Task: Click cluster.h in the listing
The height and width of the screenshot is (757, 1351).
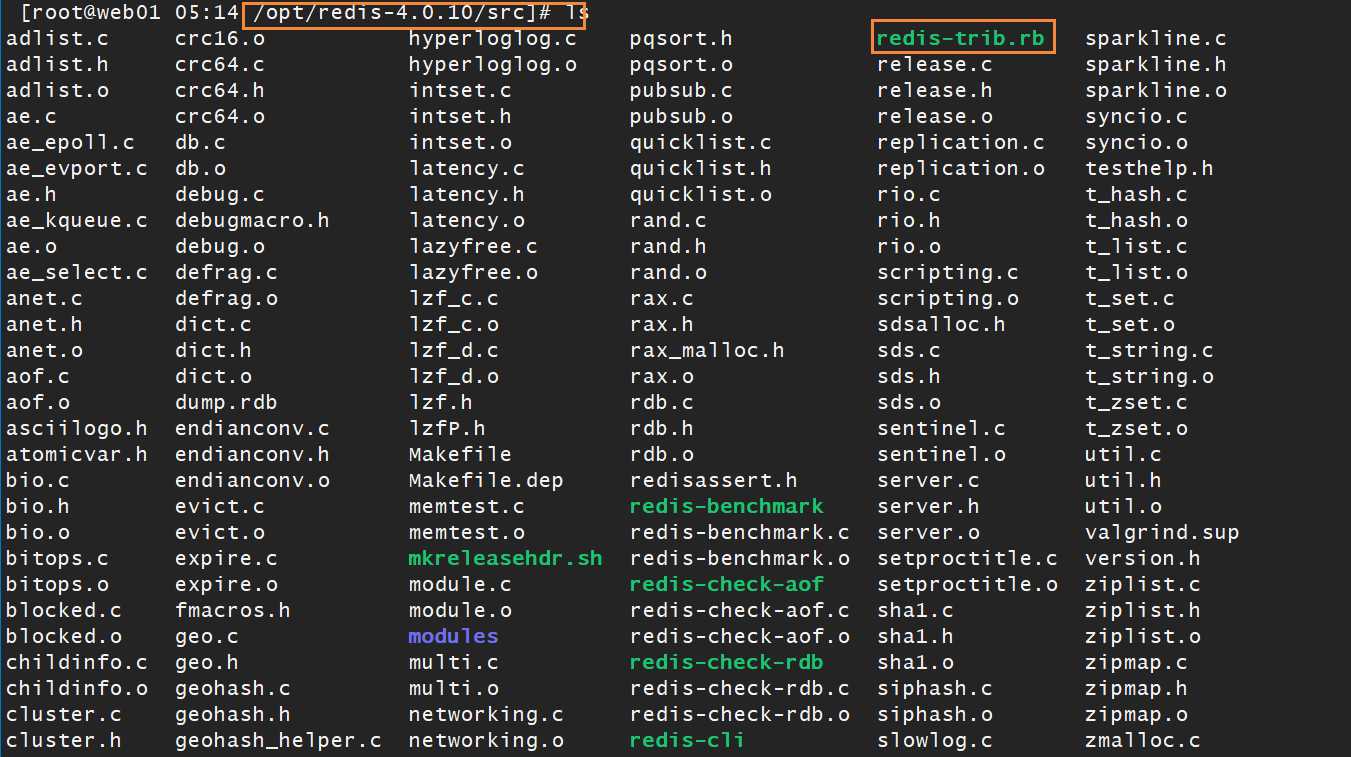Action: coord(64,740)
